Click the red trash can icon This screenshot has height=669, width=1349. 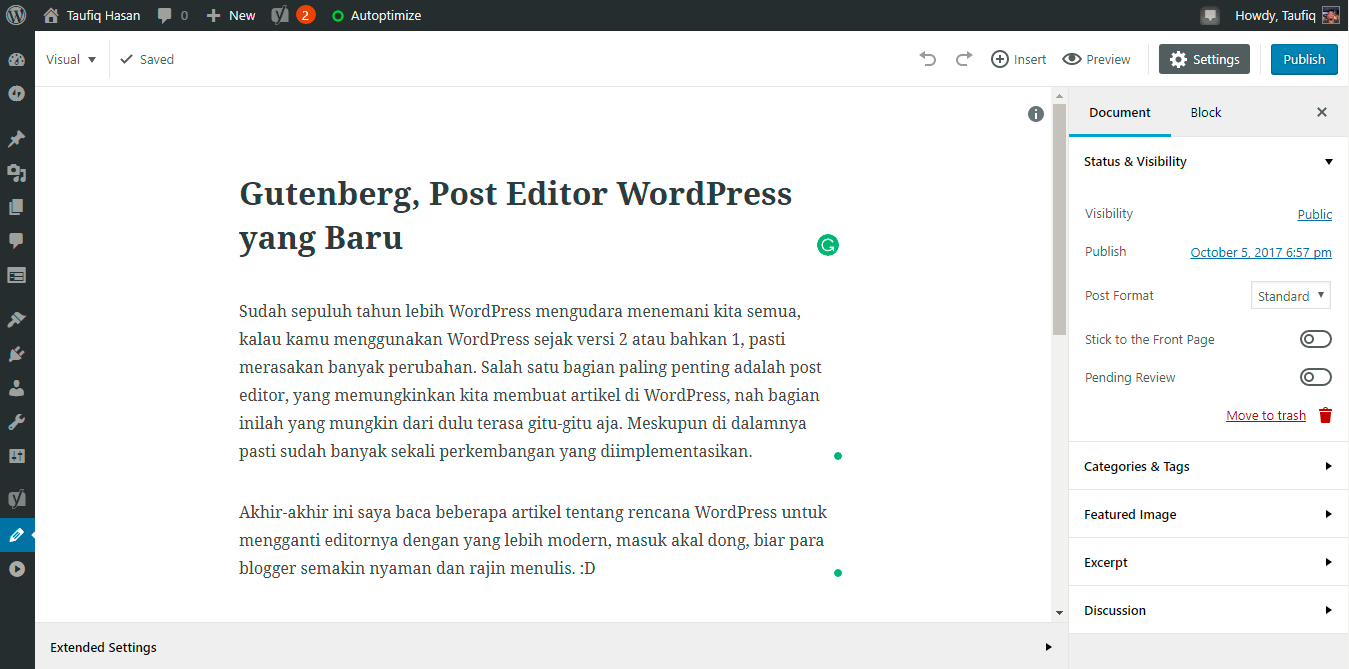1325,415
